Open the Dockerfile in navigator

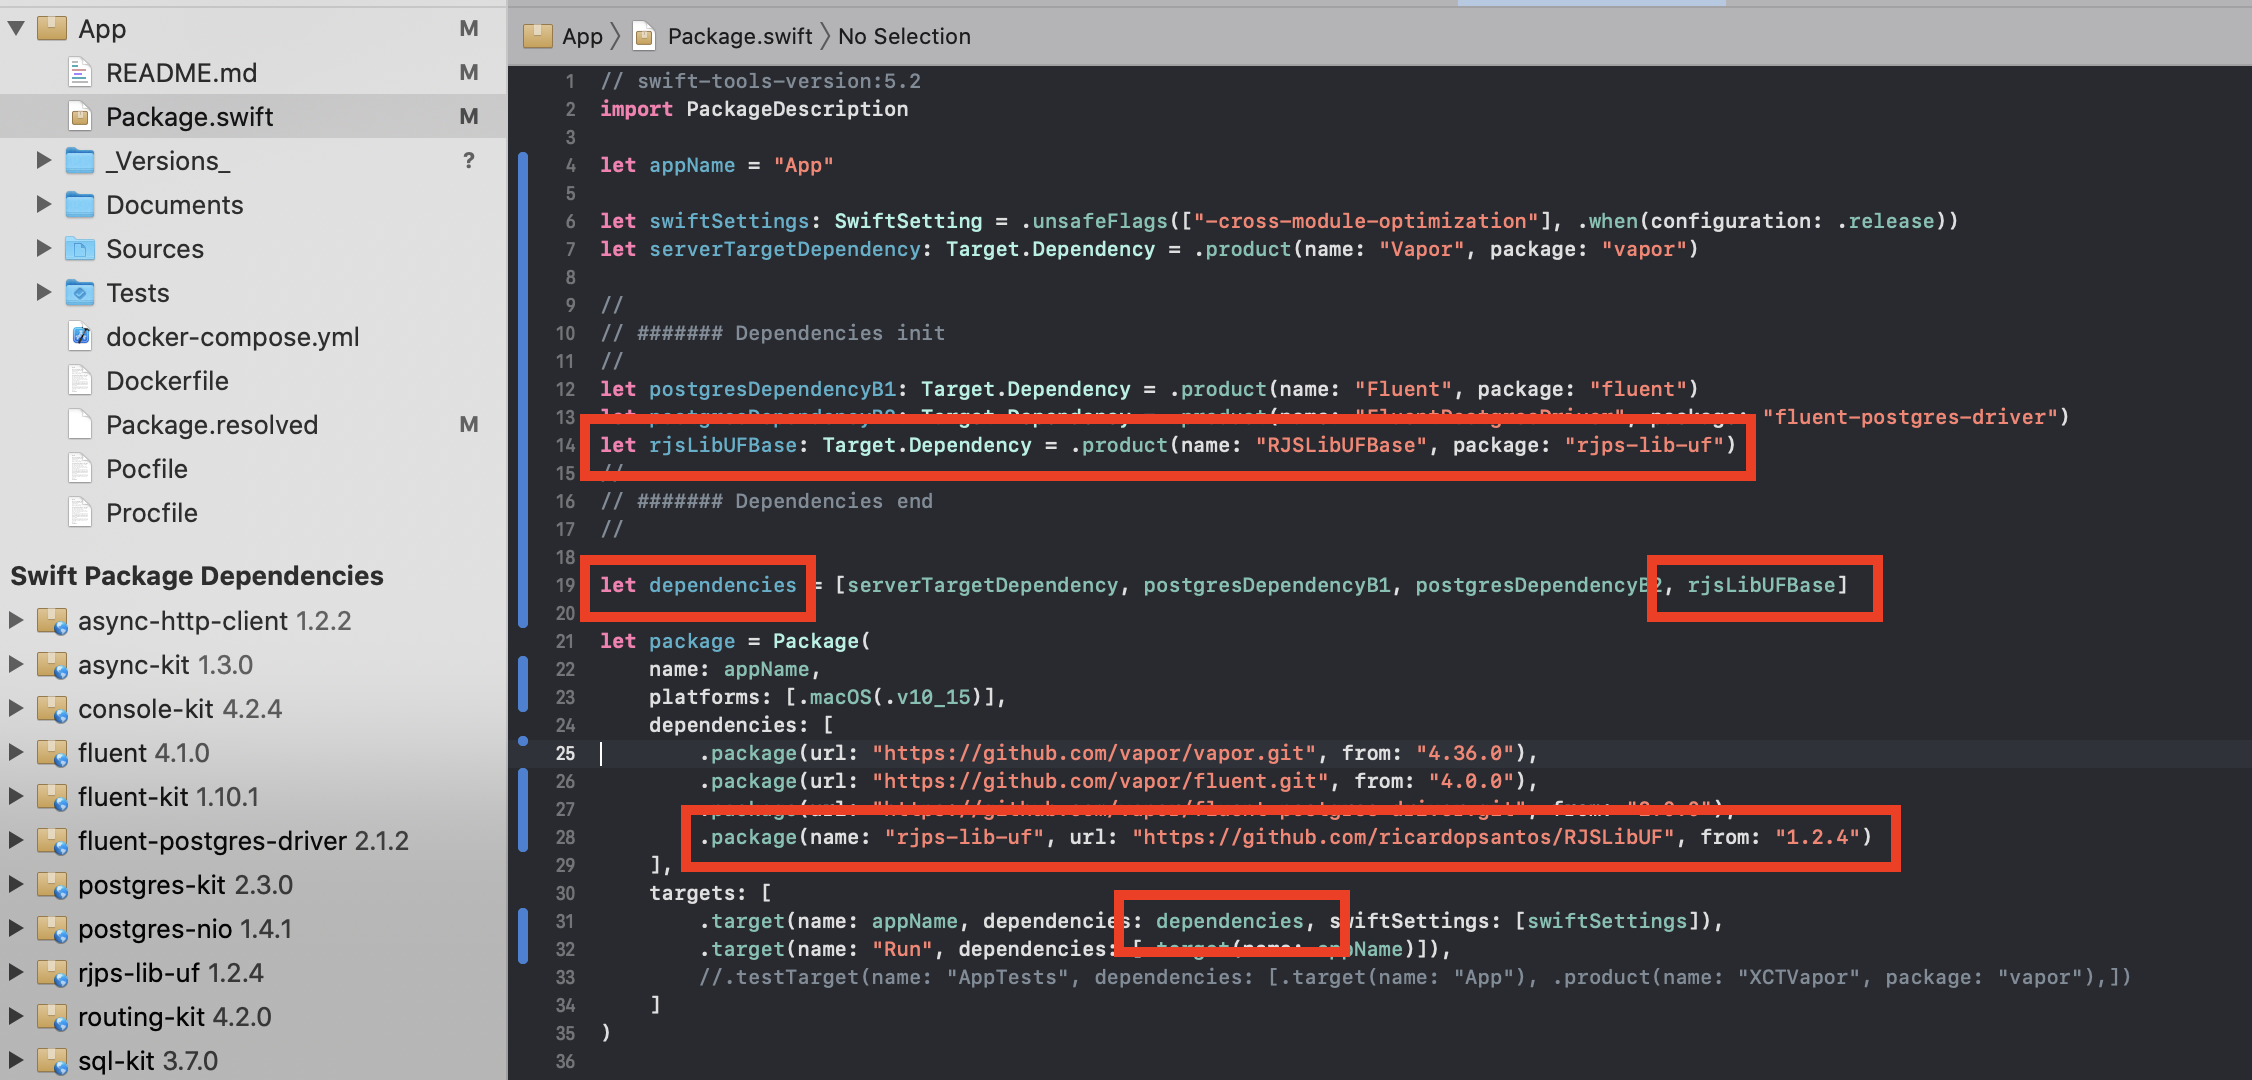point(167,381)
